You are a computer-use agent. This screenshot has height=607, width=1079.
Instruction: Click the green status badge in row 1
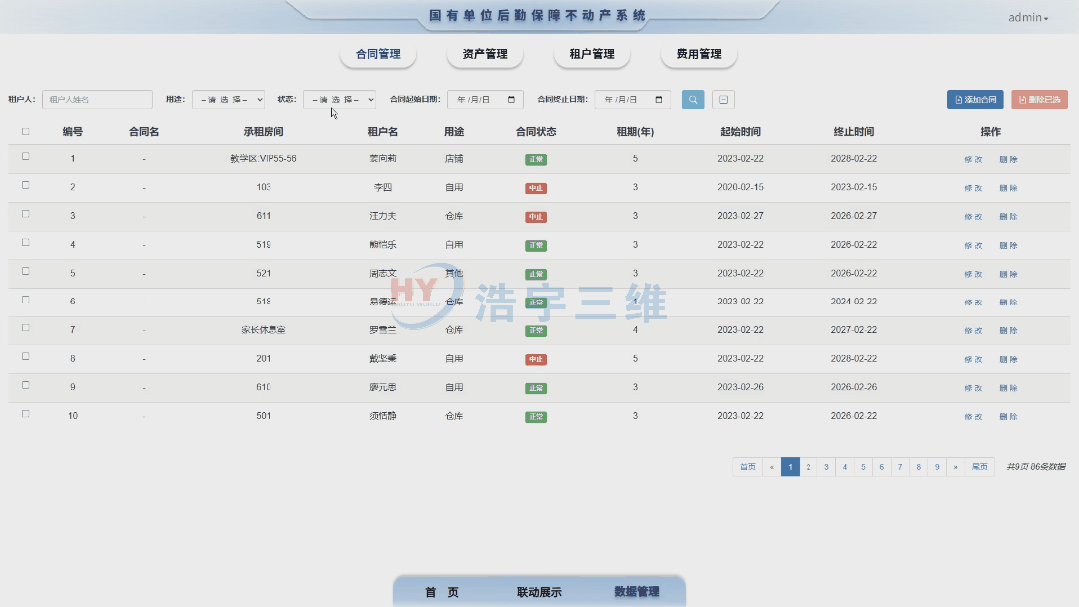tap(536, 160)
